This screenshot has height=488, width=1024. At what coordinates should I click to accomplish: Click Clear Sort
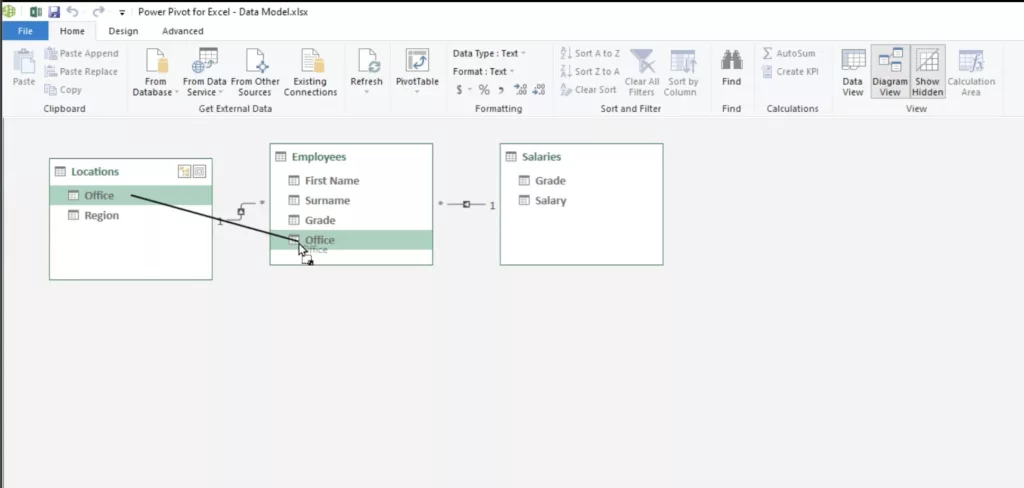pyautogui.click(x=588, y=90)
